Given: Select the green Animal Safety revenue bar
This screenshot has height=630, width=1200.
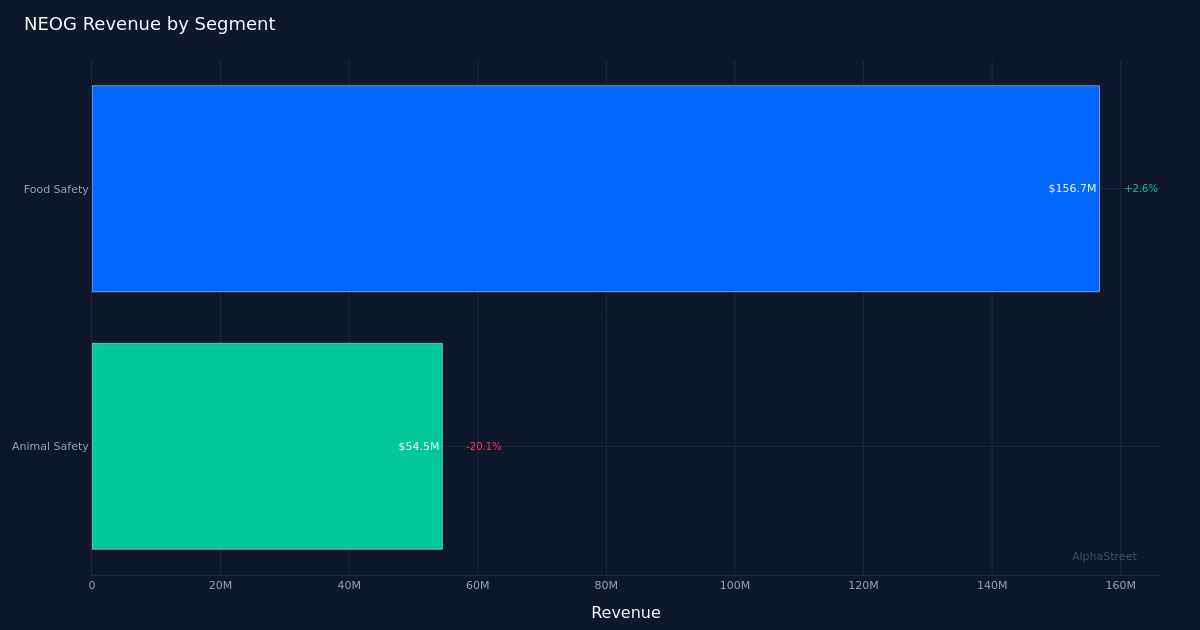Looking at the screenshot, I should point(267,446).
